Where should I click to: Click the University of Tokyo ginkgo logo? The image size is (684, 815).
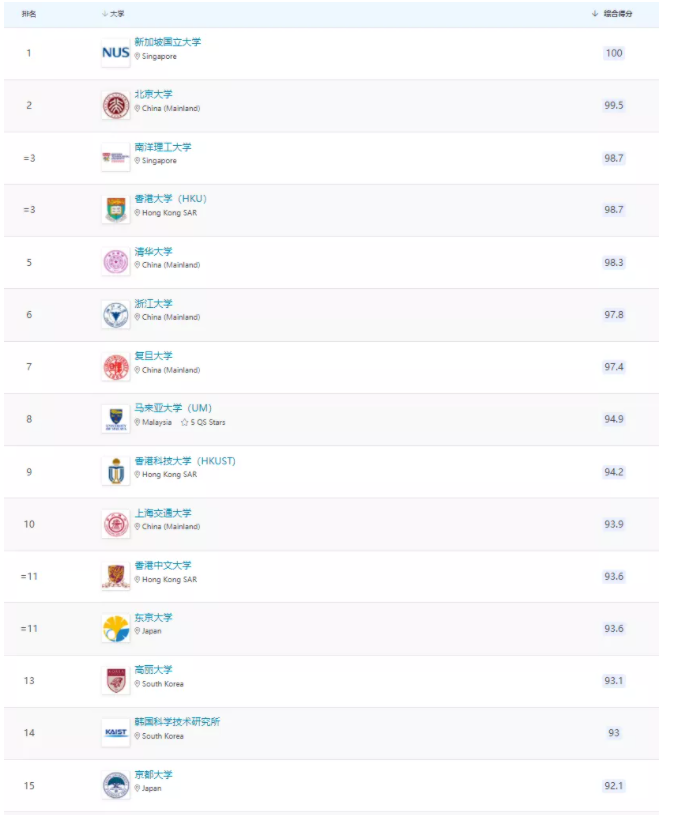coord(115,628)
